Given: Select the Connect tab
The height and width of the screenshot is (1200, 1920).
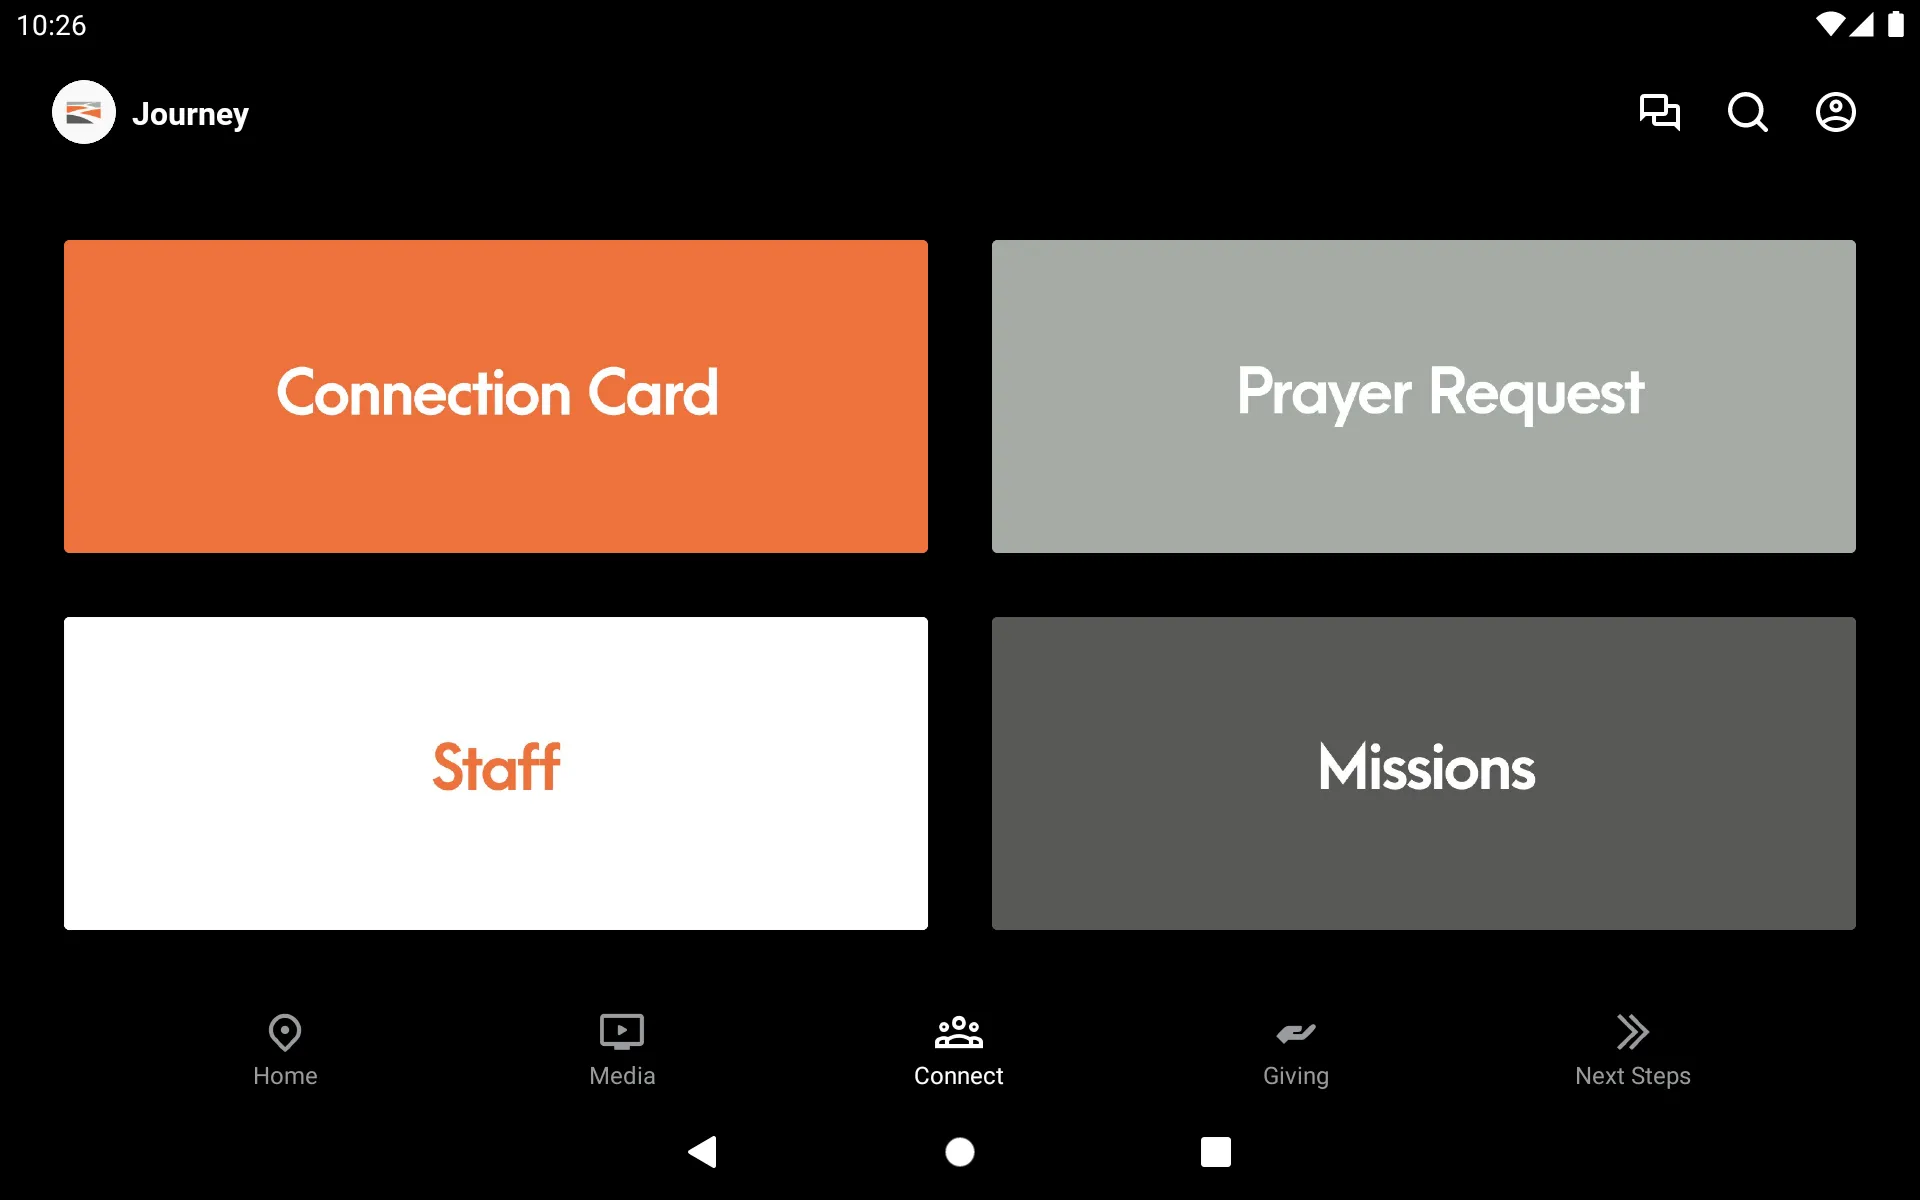Looking at the screenshot, I should point(959,1048).
